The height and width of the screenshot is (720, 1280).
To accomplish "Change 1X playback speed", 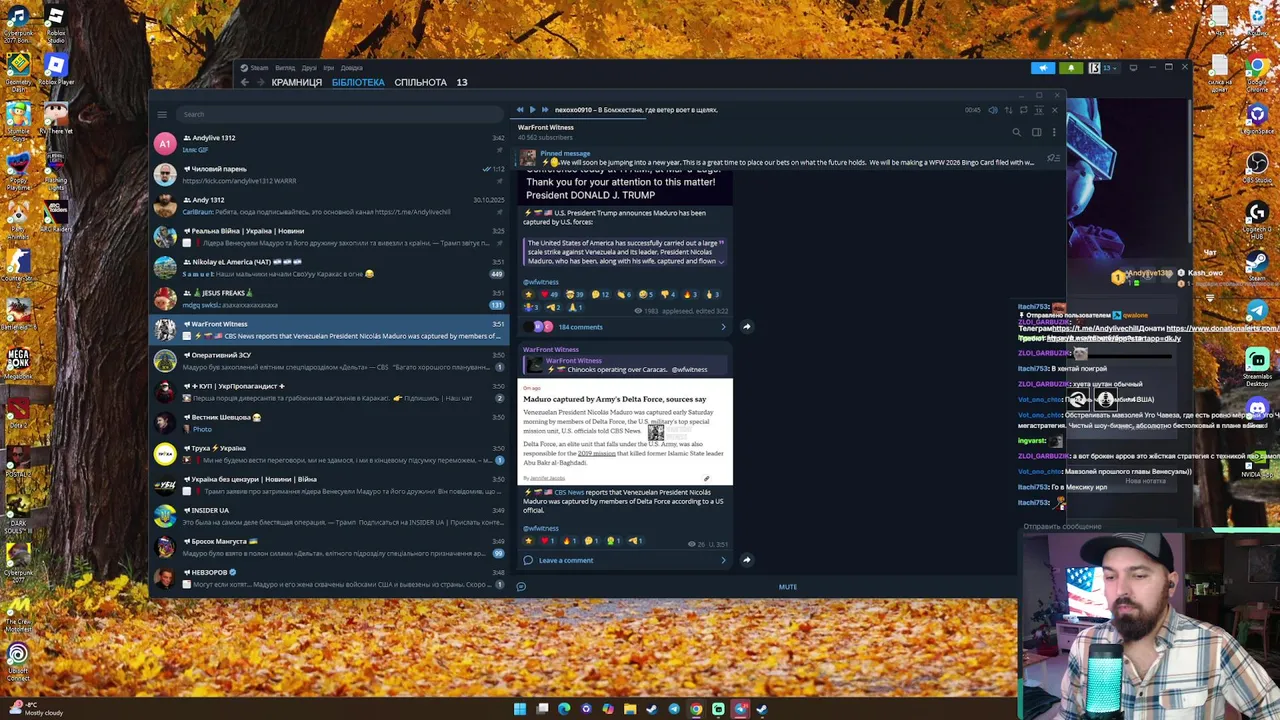I will pos(1038,110).
